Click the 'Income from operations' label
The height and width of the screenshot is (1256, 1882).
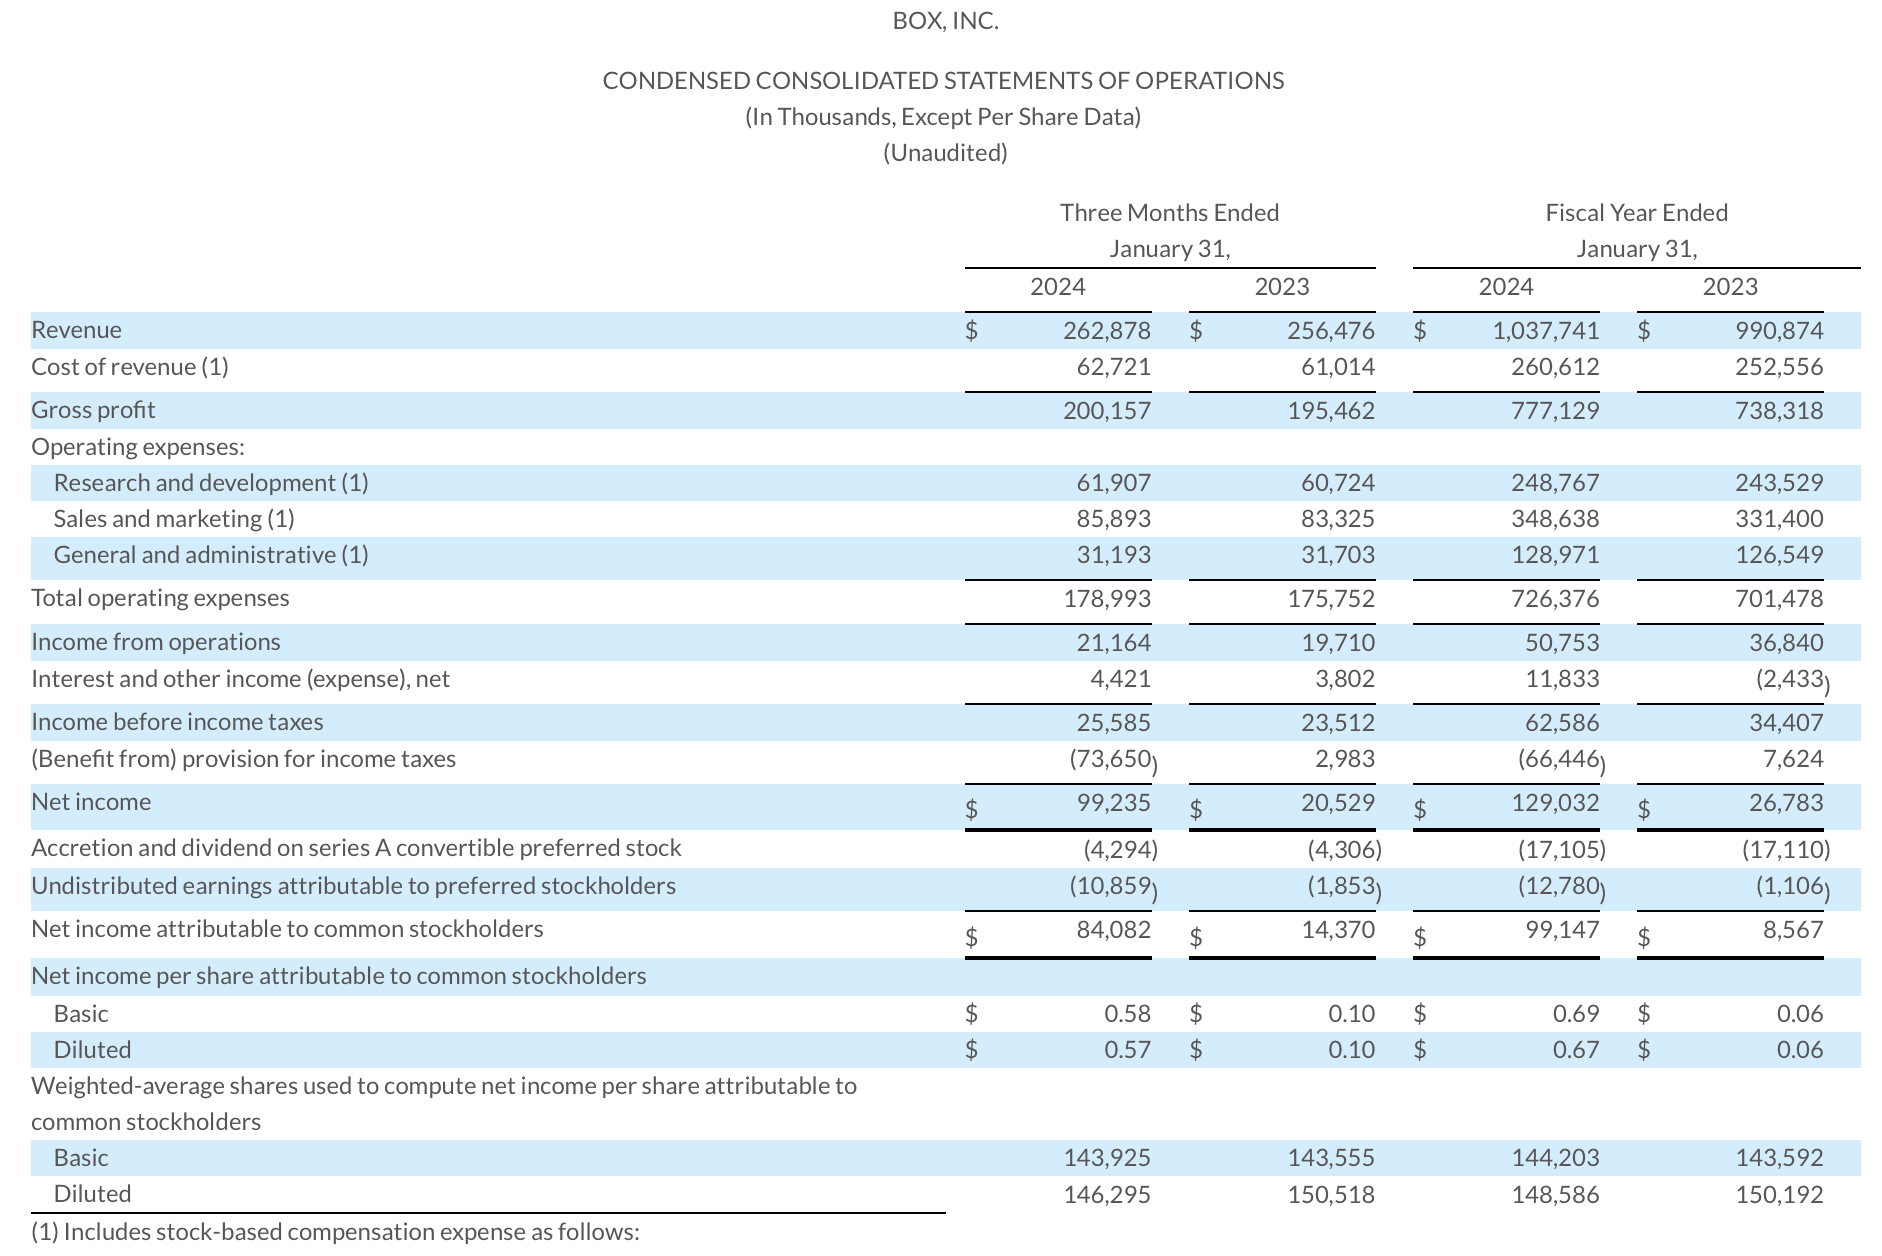(156, 642)
